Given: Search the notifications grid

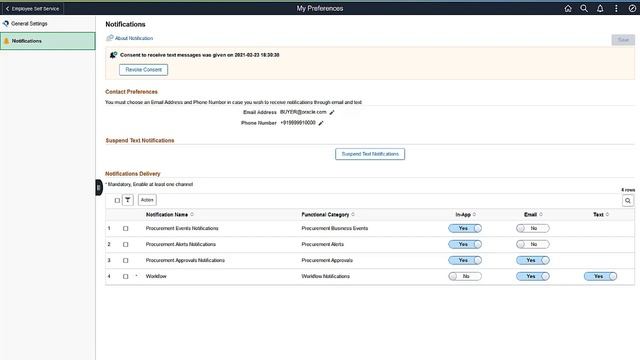Looking at the screenshot, I should tap(628, 200).
